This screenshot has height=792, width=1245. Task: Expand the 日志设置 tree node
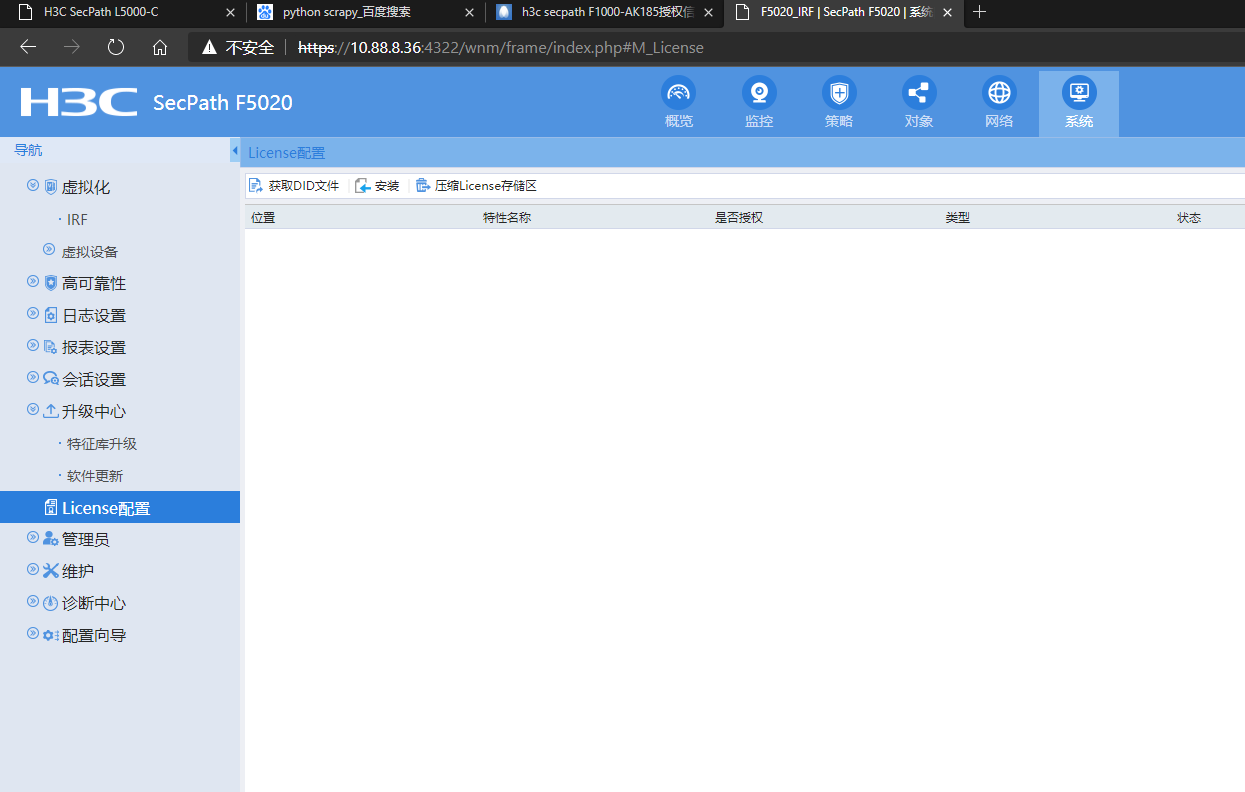(33, 314)
